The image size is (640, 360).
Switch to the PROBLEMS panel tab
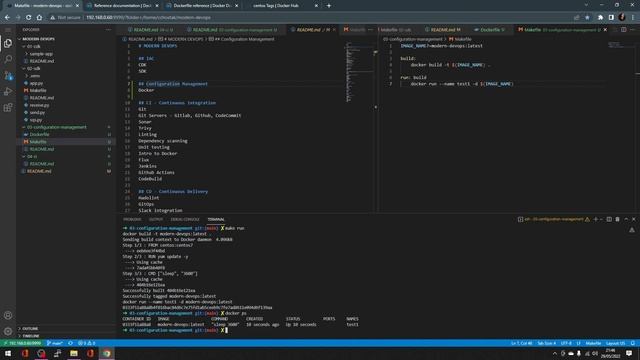pos(132,219)
